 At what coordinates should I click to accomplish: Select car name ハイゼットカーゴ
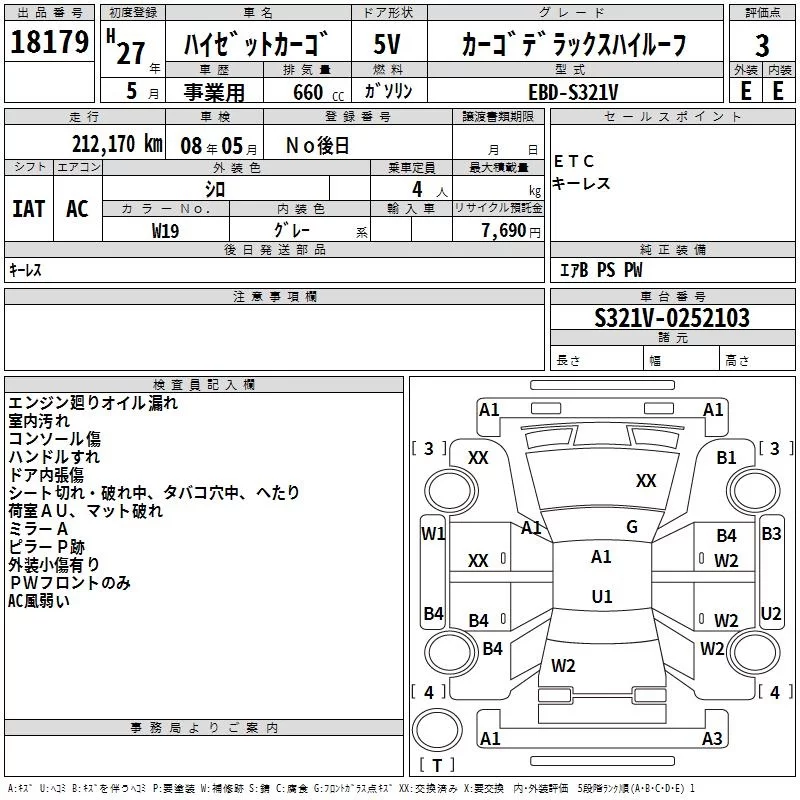pyautogui.click(x=258, y=44)
